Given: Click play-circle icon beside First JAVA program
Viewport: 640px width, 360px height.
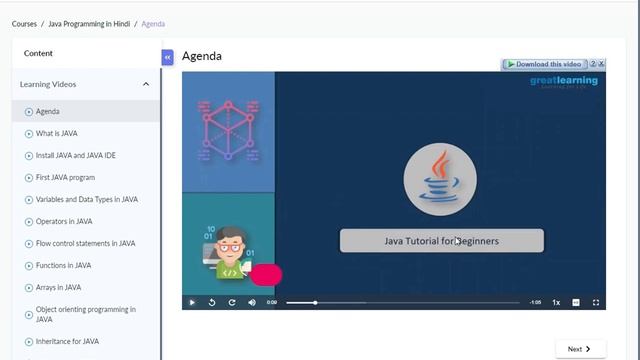Looking at the screenshot, I should [29, 178].
